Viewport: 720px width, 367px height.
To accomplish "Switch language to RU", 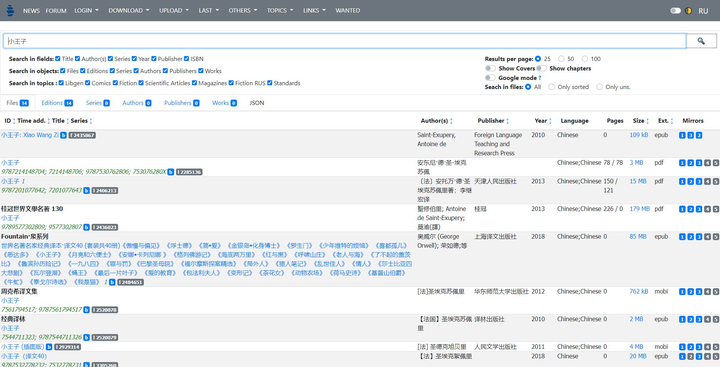I will click(x=703, y=11).
